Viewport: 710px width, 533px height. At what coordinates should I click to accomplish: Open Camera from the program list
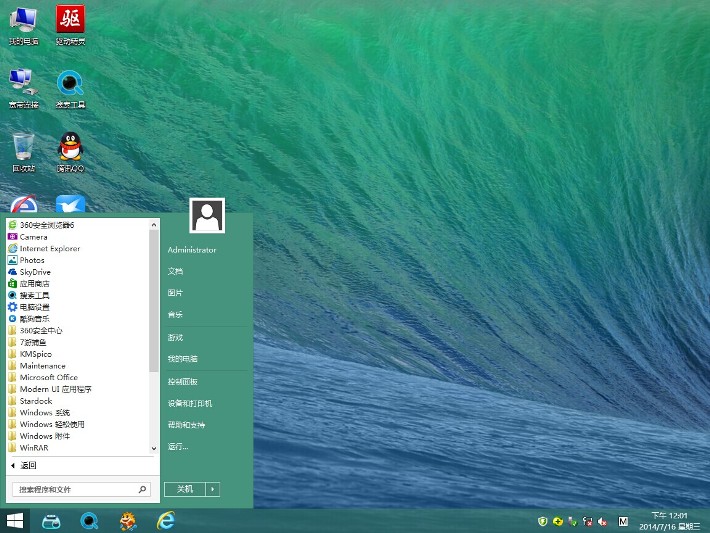pos(33,237)
